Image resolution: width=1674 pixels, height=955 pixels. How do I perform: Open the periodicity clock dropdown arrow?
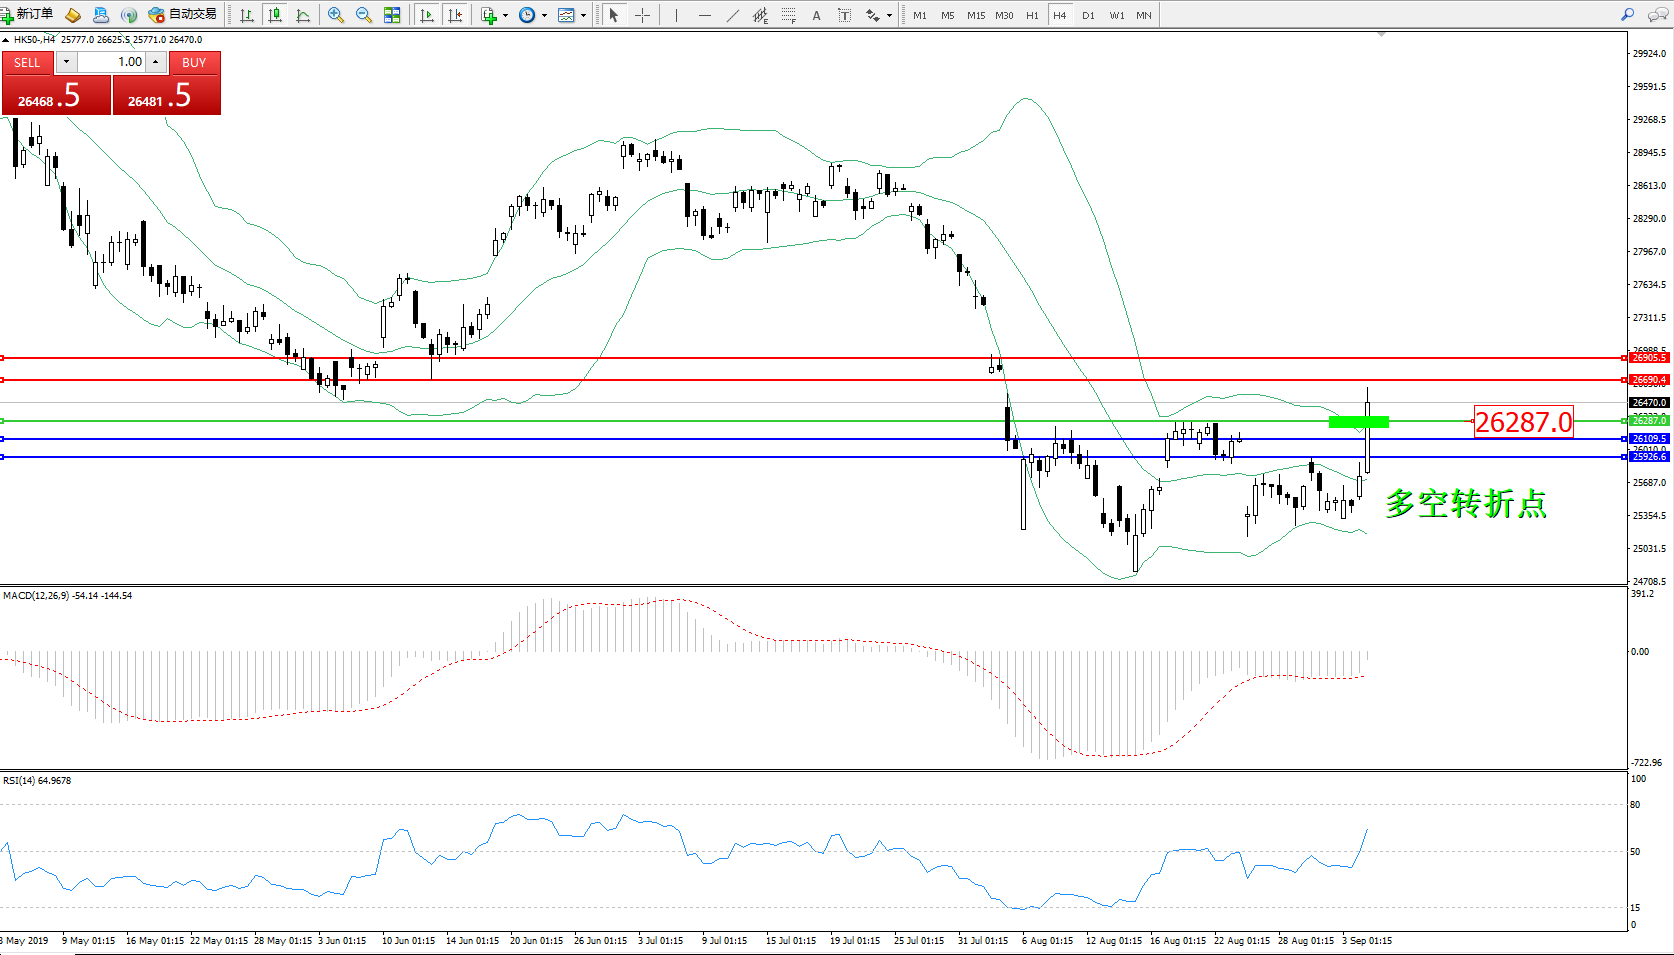coord(544,15)
